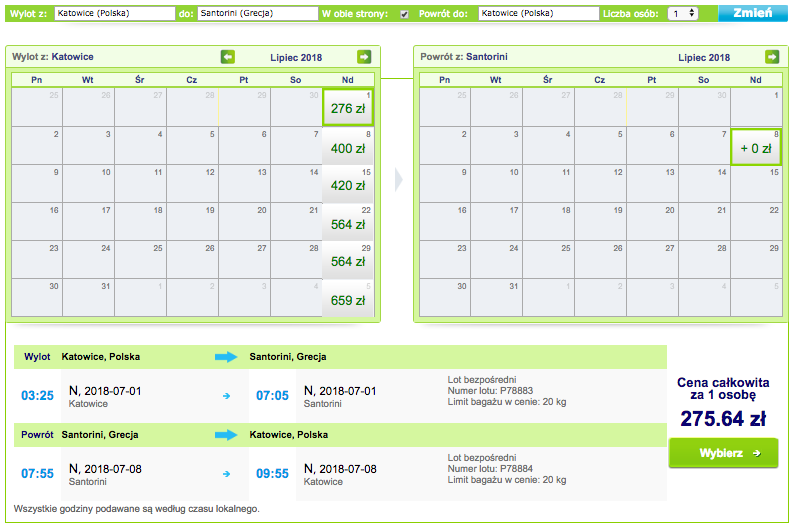The image size is (794, 529).
Task: Open the 'Liczba osób' passenger count selector
Action: point(683,14)
